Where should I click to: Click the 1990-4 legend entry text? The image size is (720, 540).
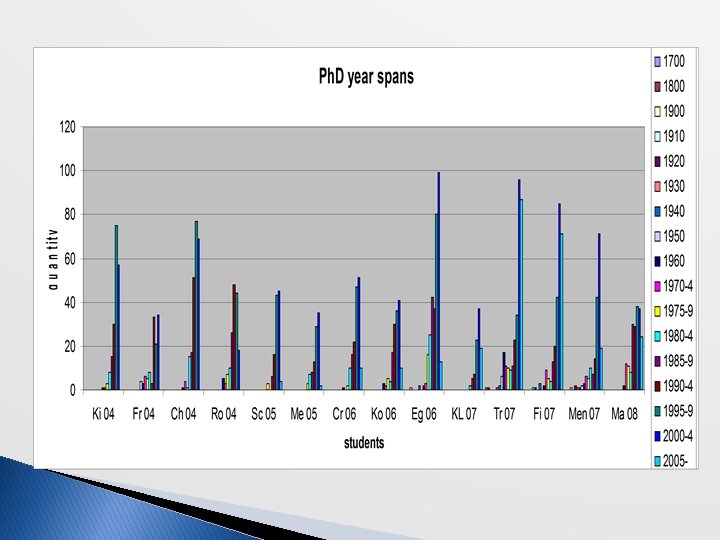click(x=678, y=386)
